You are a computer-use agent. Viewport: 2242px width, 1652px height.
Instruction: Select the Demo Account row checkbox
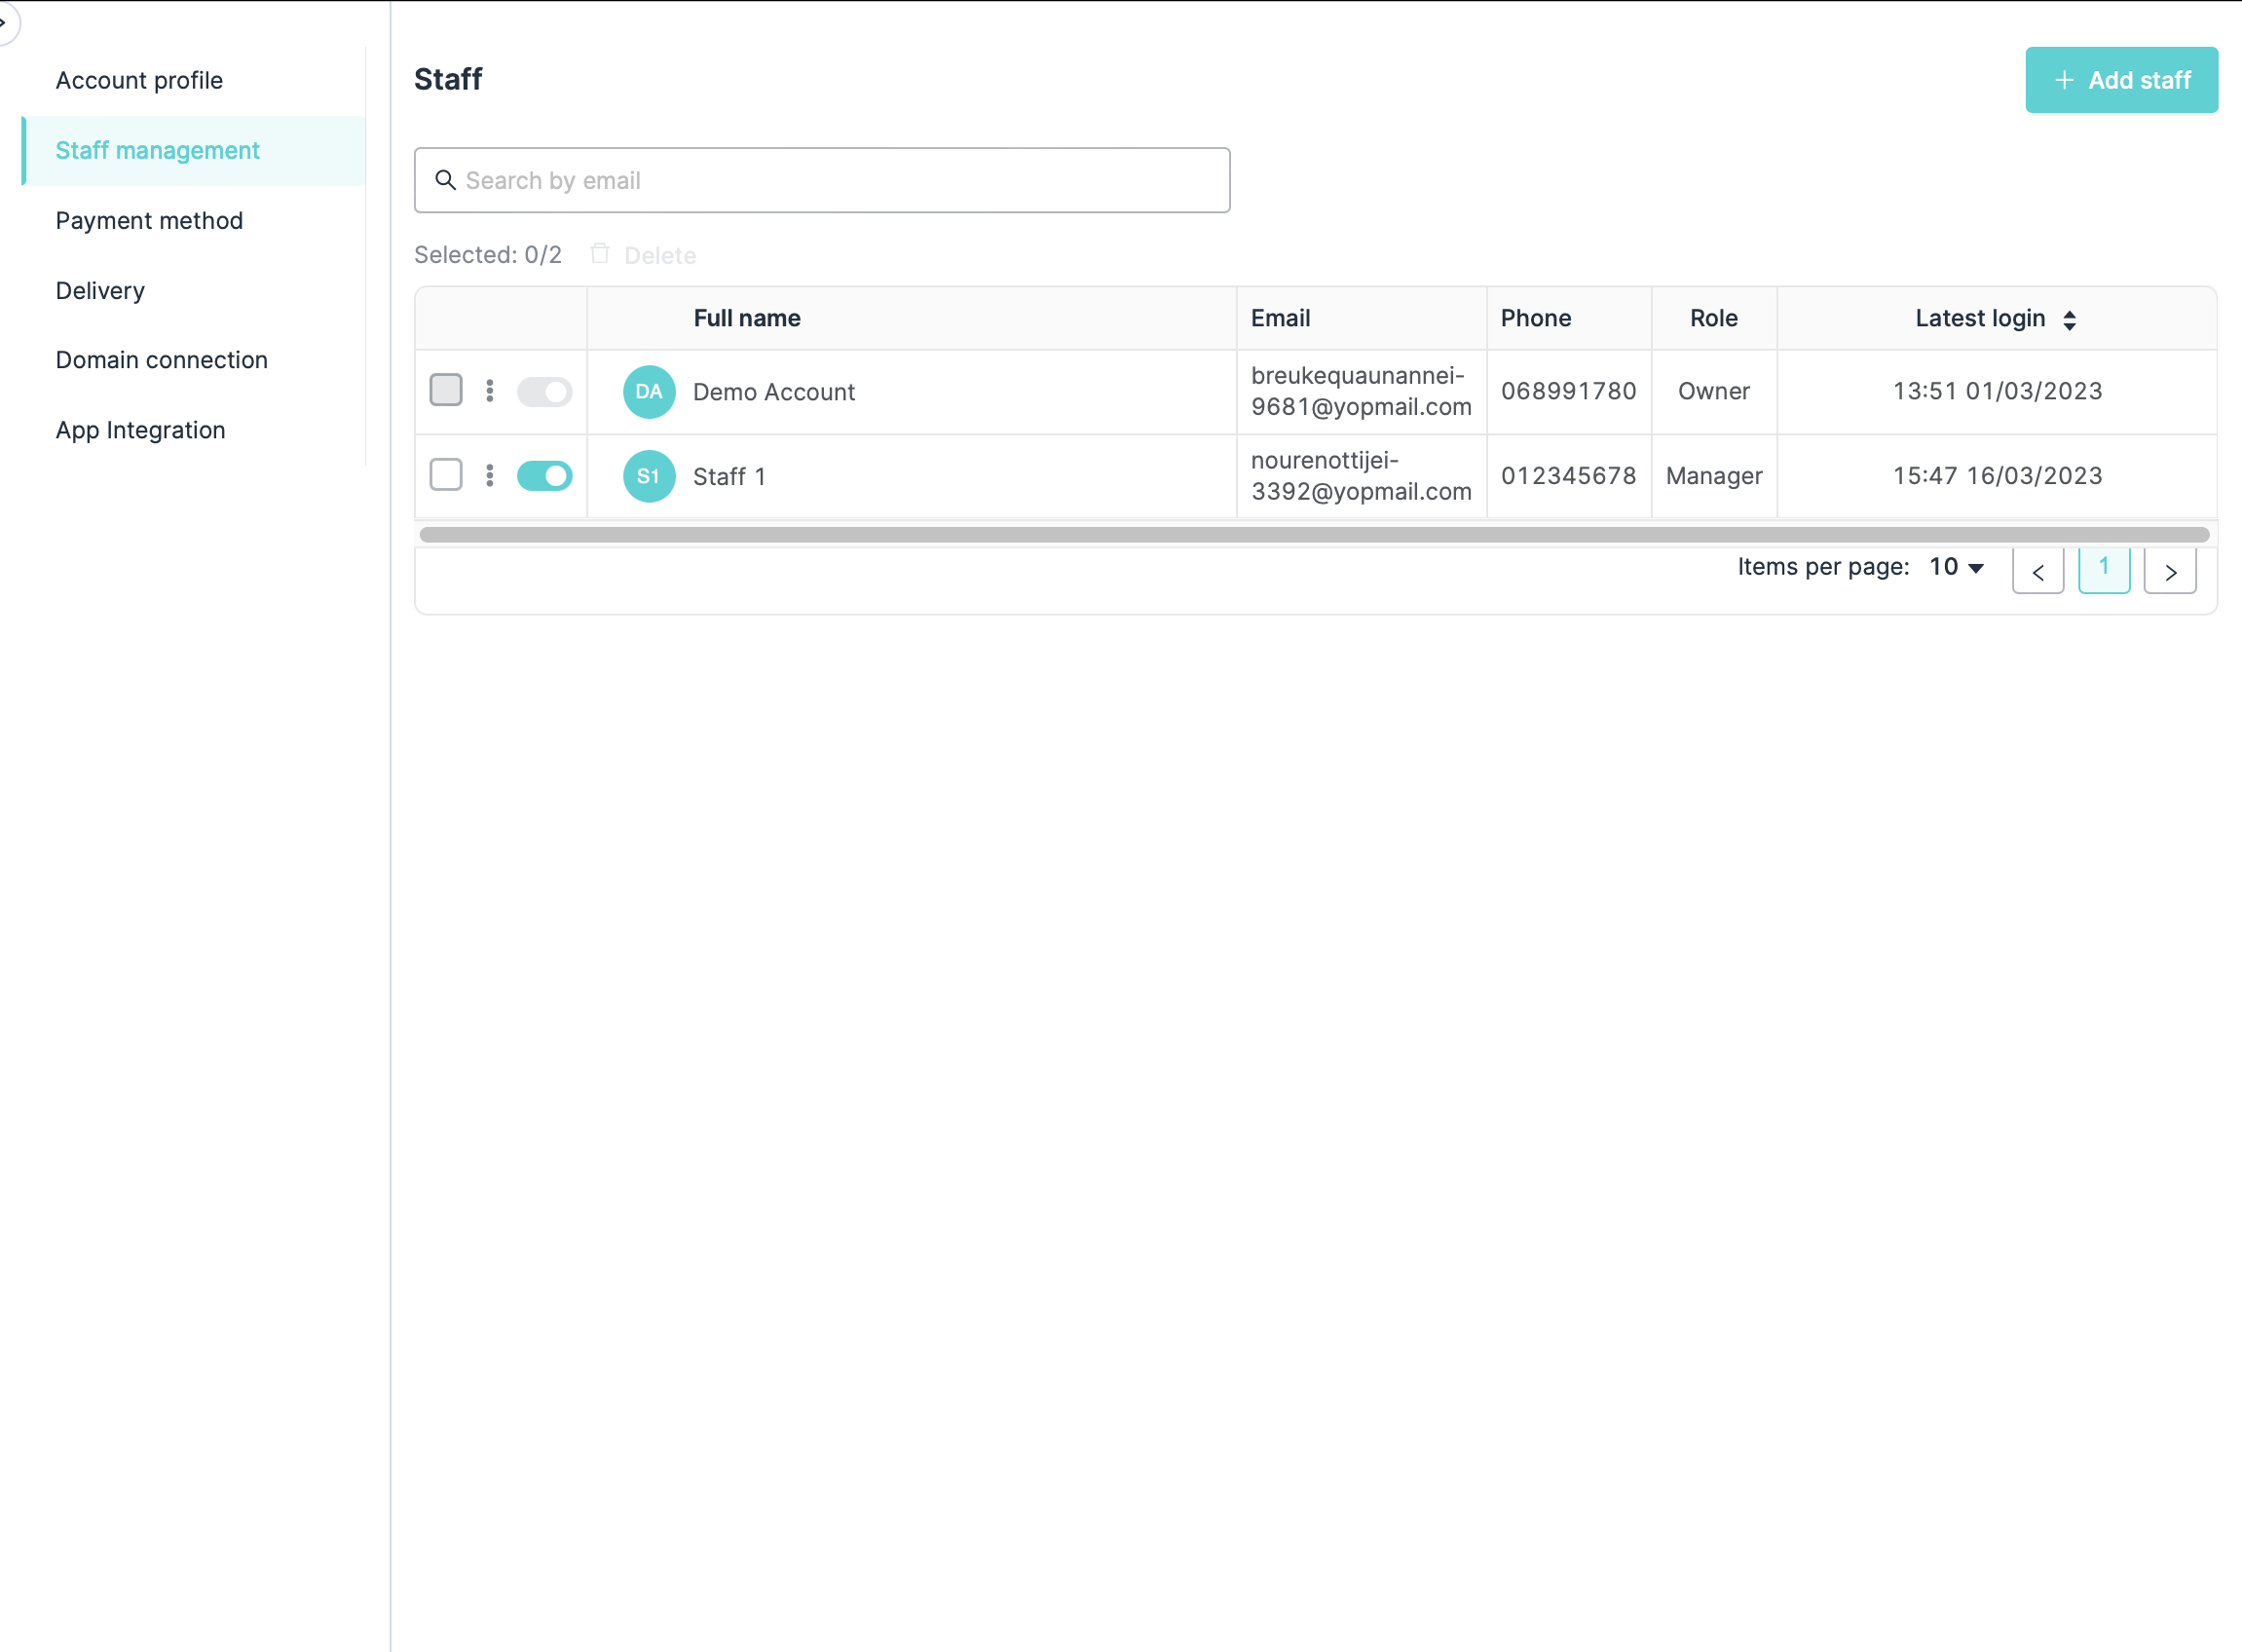click(446, 390)
